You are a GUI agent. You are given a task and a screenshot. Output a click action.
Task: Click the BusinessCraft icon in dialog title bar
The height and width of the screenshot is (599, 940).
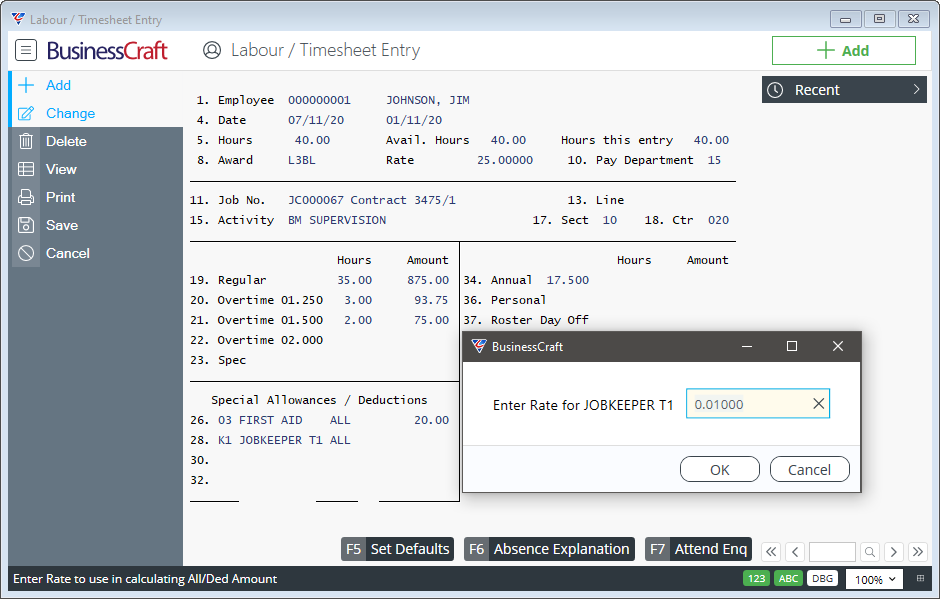[478, 347]
